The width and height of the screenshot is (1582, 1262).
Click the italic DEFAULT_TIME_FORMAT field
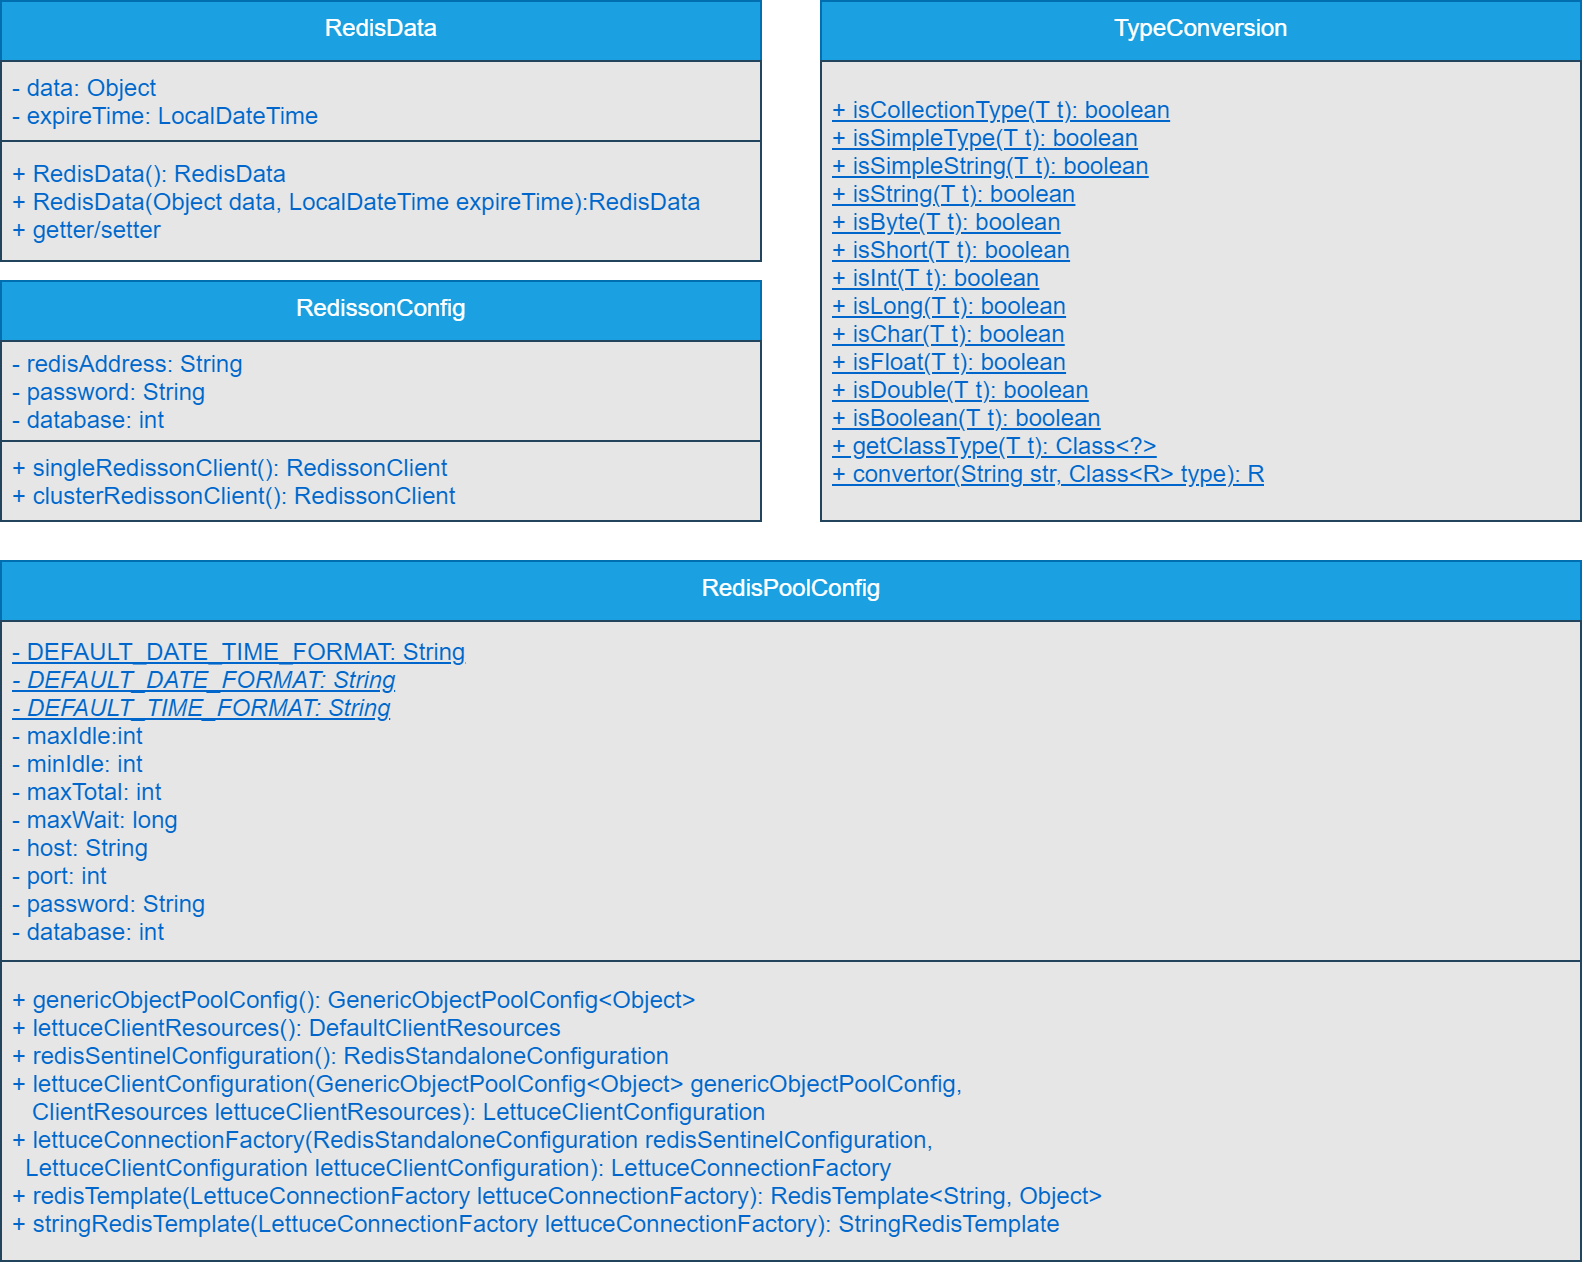(201, 709)
